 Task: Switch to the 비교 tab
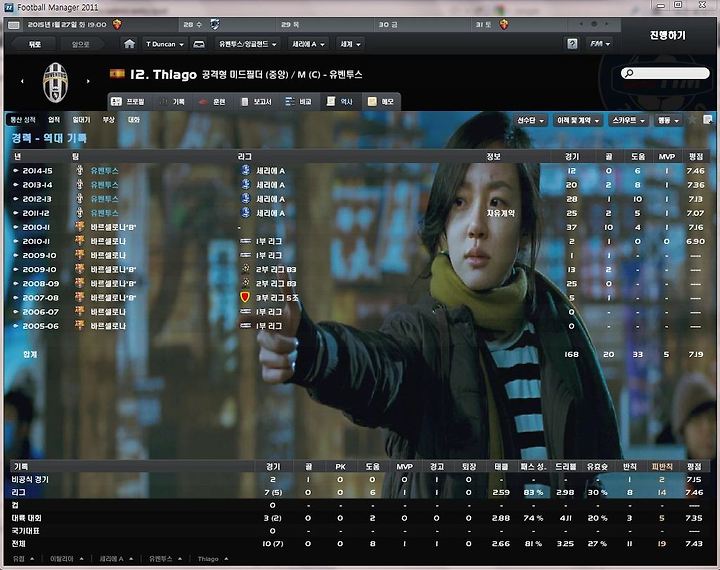(298, 102)
